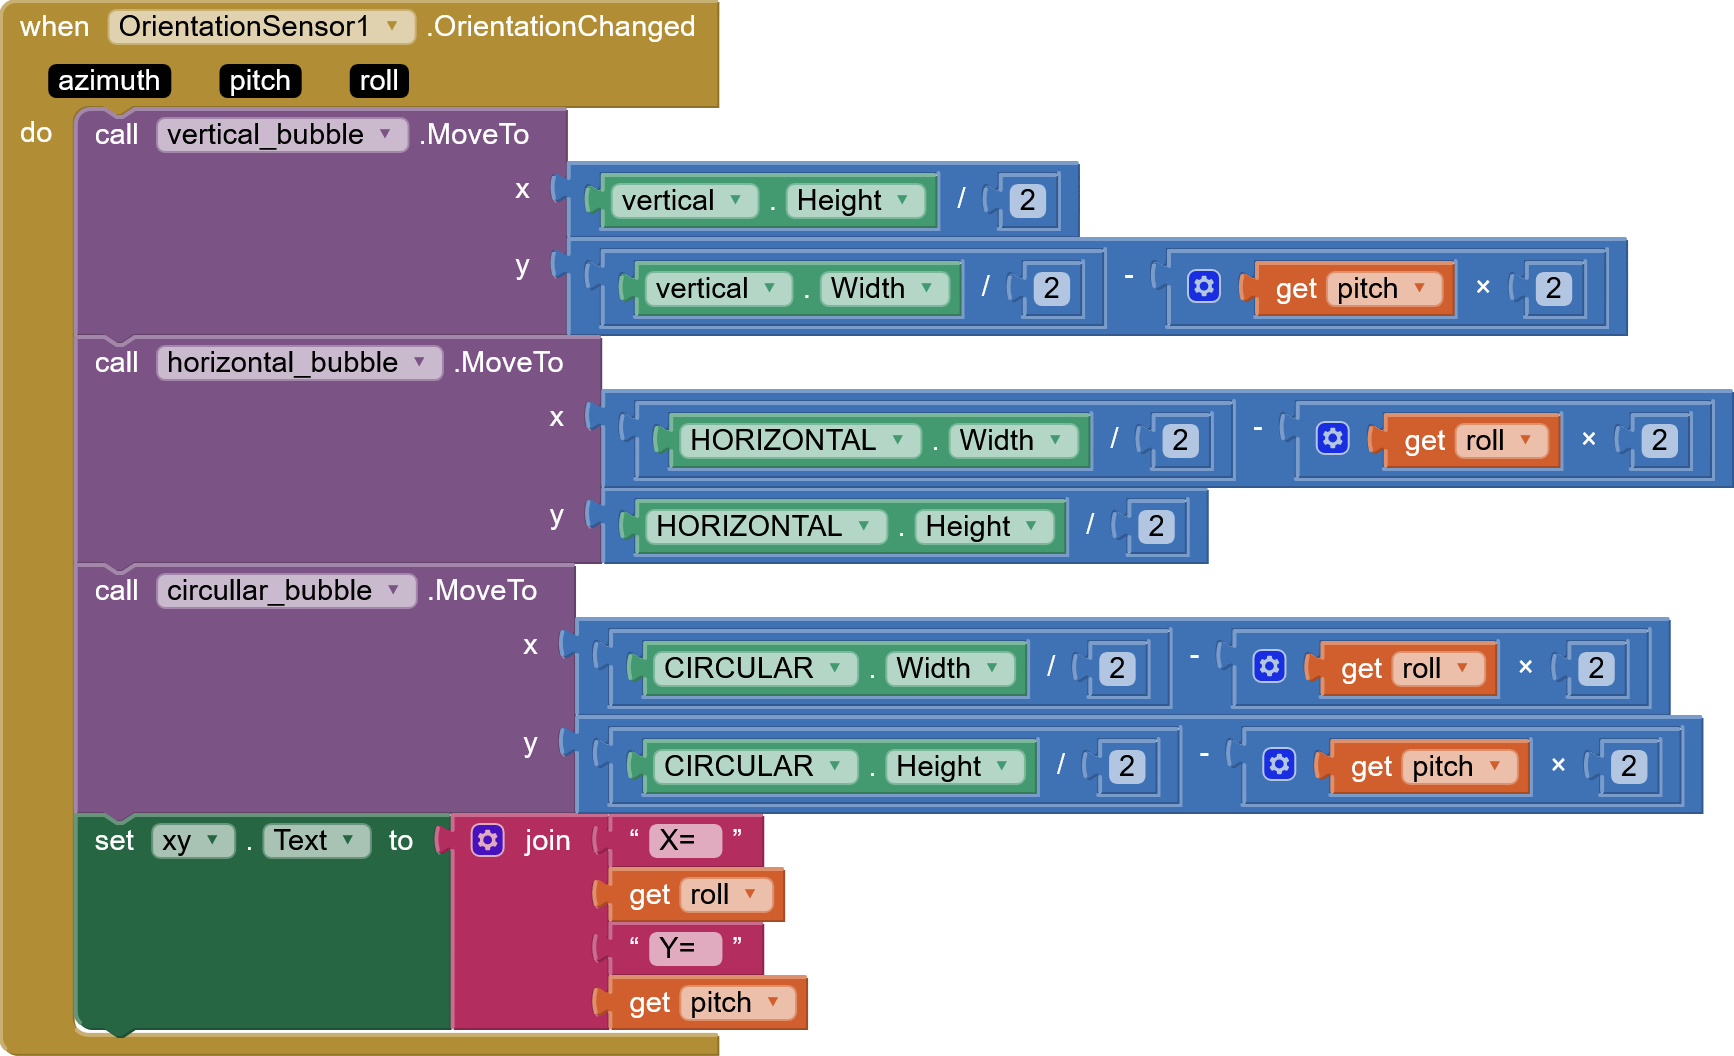Image resolution: width=1734 pixels, height=1056 pixels.
Task: Edit multiplier 2 after get roll in circullar_bubble x
Action: (1596, 668)
